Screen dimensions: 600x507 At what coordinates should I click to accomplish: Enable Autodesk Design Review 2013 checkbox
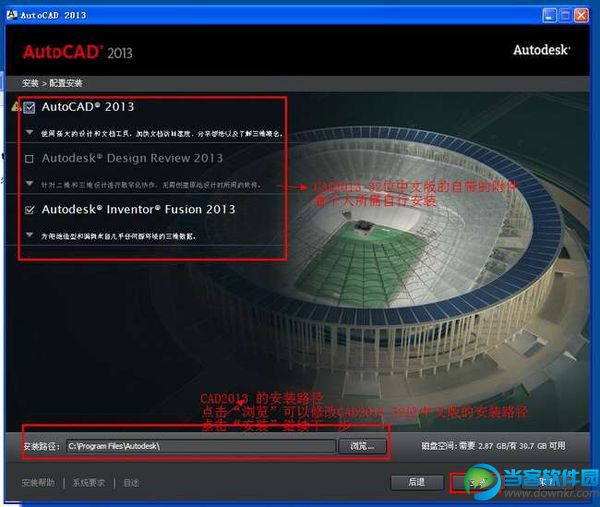[29, 158]
